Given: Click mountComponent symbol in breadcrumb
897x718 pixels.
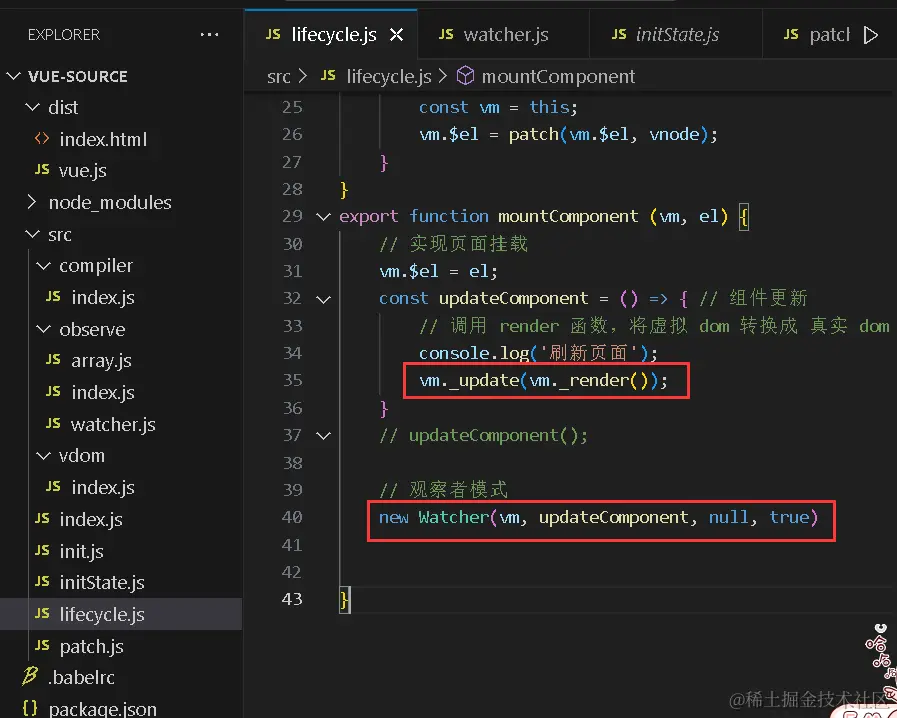Looking at the screenshot, I should click(x=558, y=76).
